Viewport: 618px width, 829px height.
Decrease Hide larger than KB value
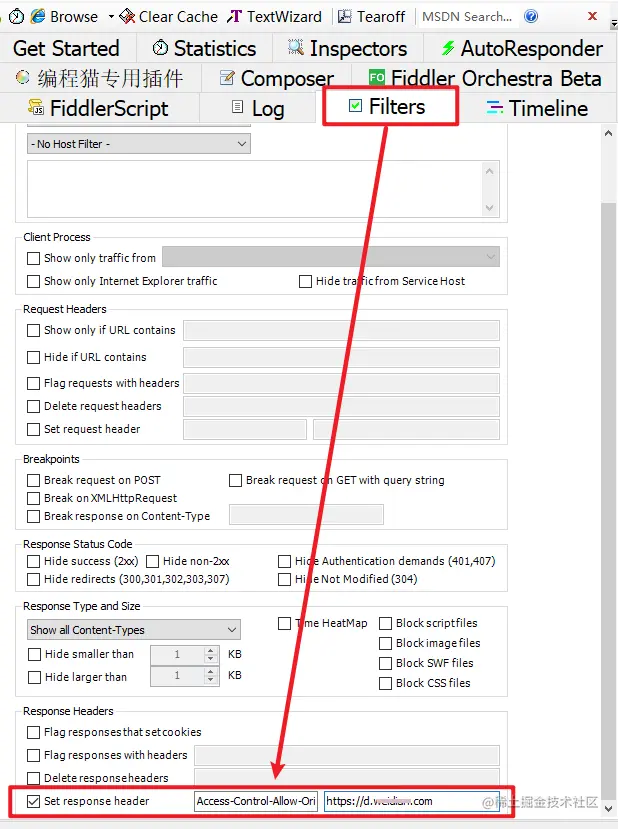pos(211,680)
